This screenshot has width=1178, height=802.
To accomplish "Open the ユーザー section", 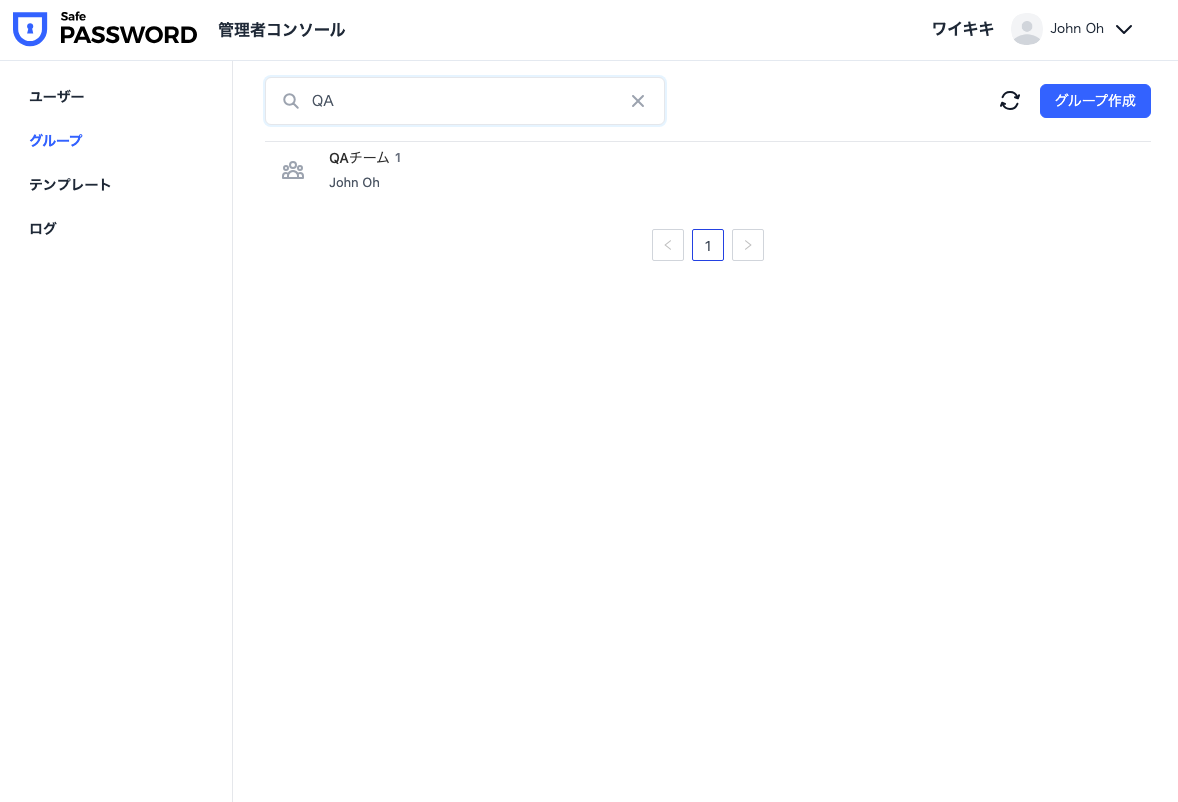I will tap(57, 97).
